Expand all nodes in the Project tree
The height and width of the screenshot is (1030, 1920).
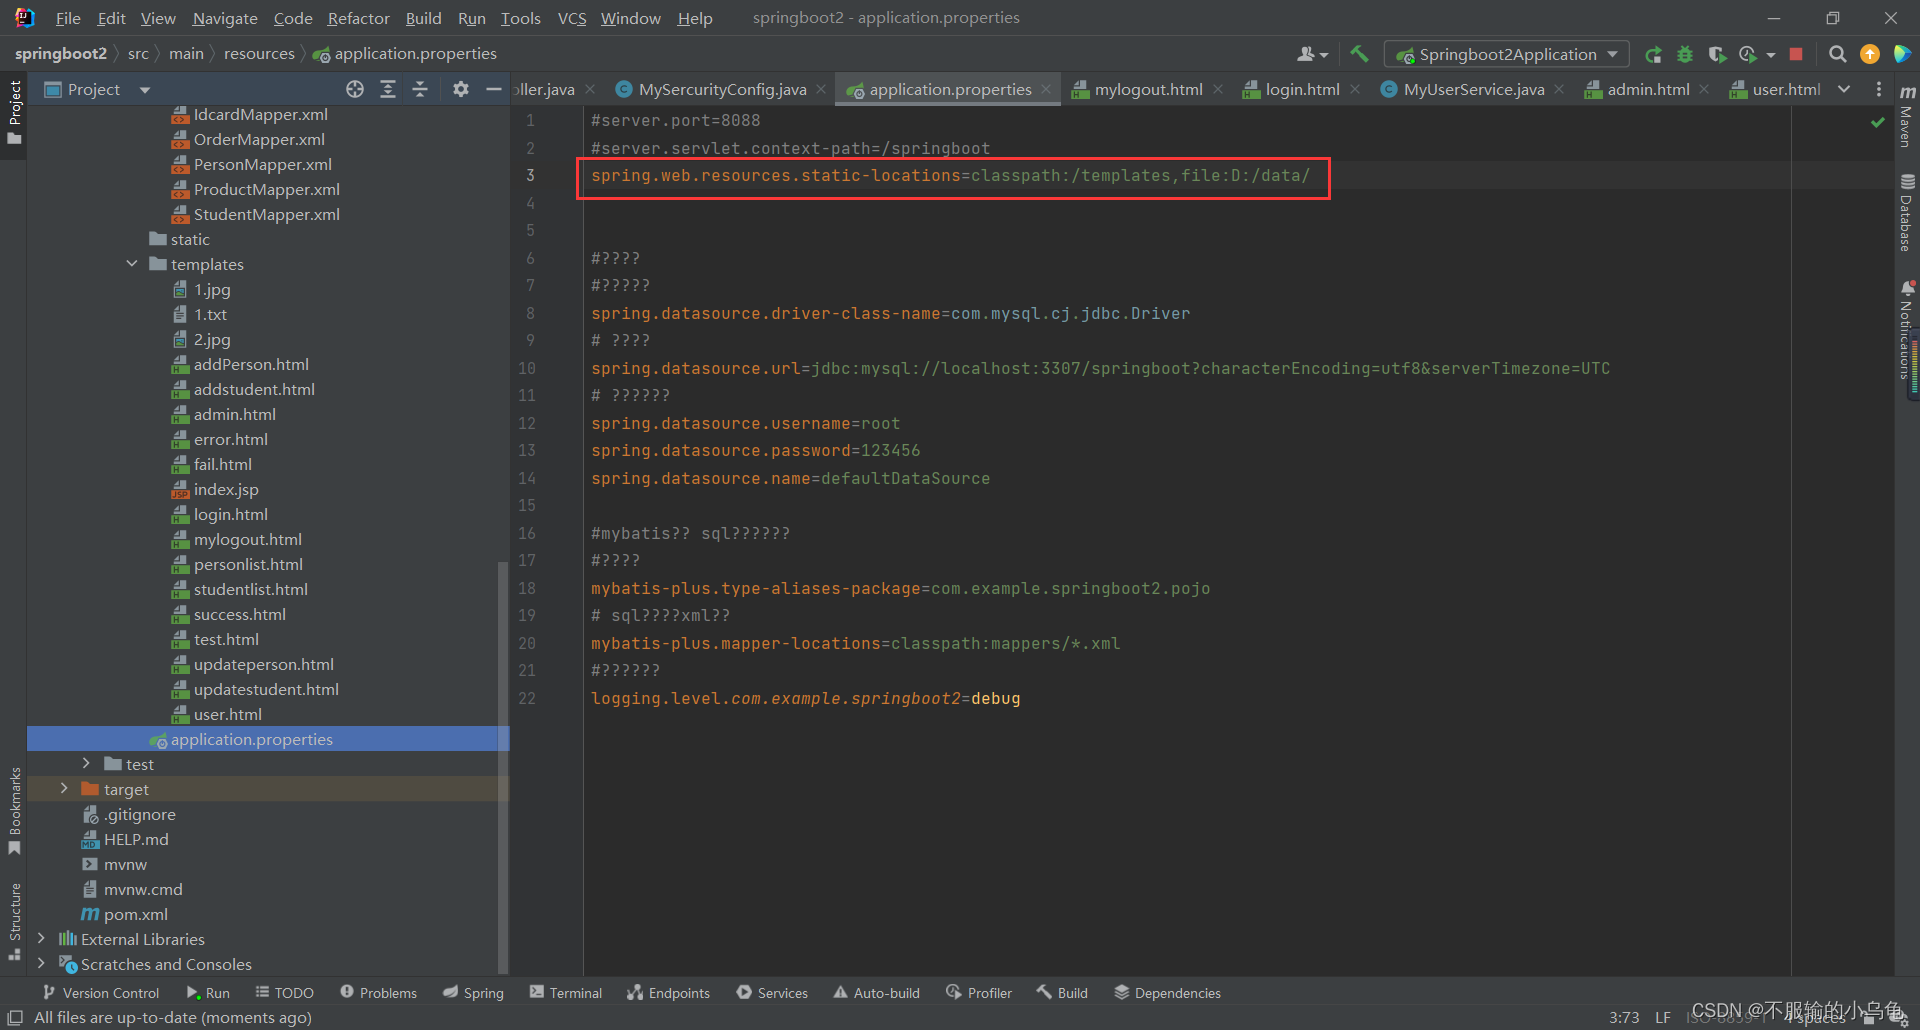(388, 89)
